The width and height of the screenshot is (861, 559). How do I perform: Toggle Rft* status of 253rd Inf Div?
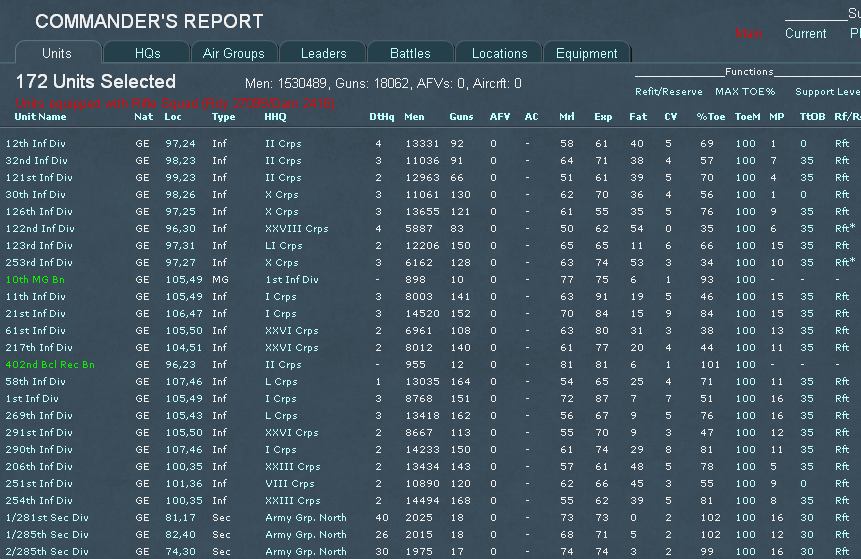(845, 262)
